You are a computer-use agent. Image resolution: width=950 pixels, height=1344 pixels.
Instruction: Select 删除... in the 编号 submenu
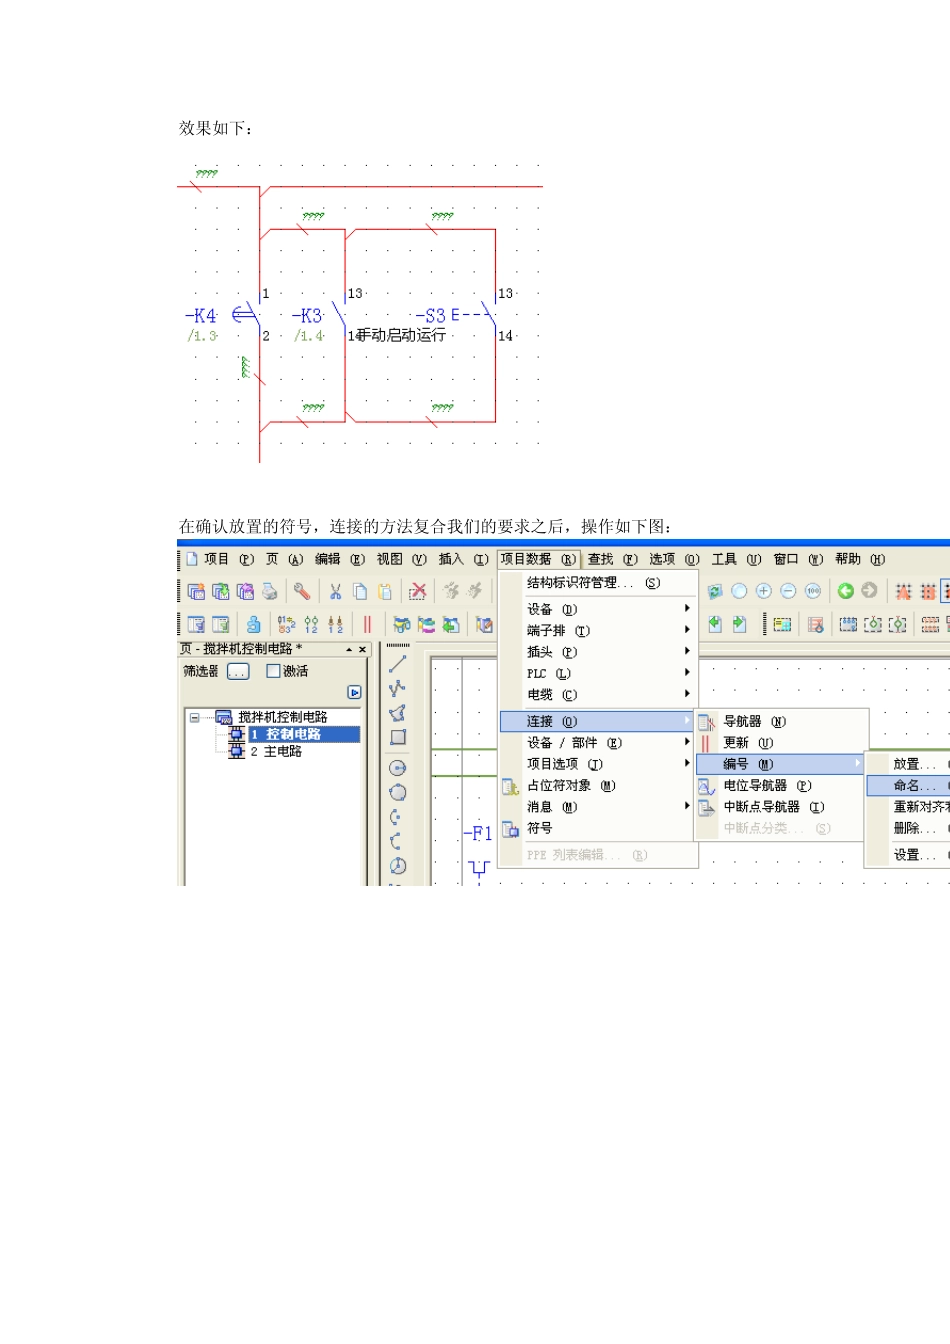(908, 828)
